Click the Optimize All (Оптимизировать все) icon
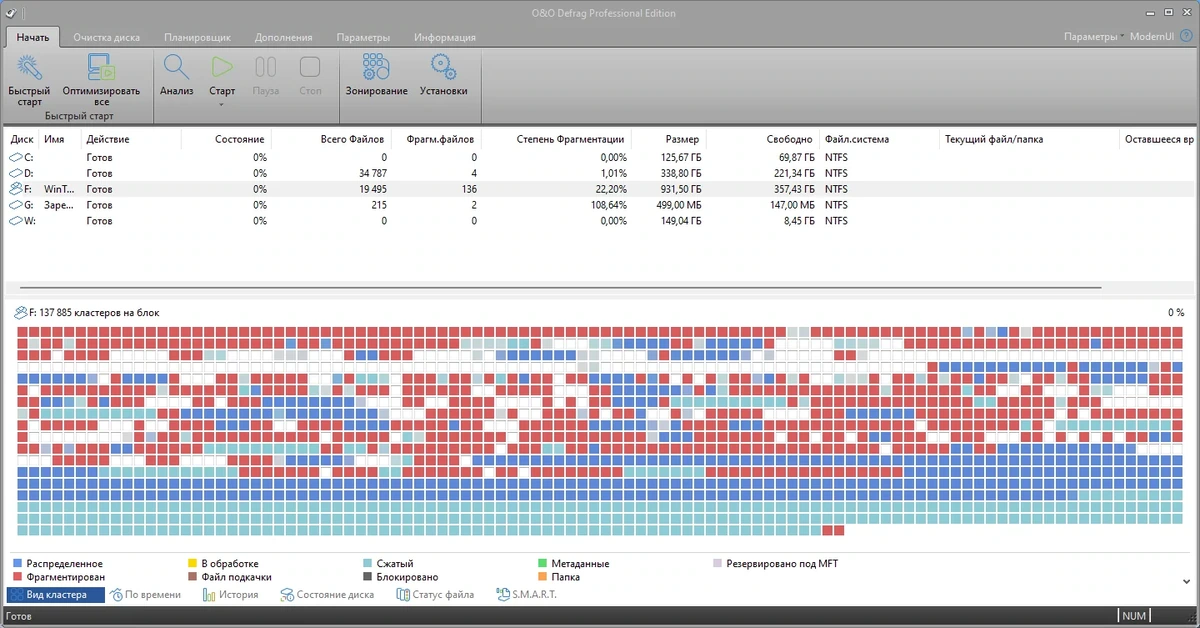Screen dimensions: 1200x628 coord(101,68)
